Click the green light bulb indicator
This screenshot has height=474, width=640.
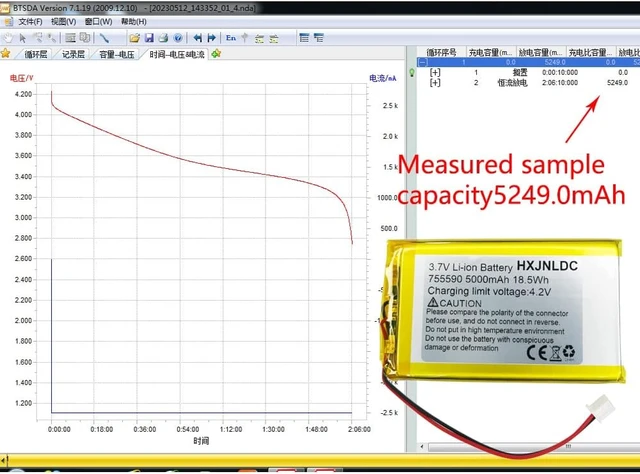(x=412, y=73)
